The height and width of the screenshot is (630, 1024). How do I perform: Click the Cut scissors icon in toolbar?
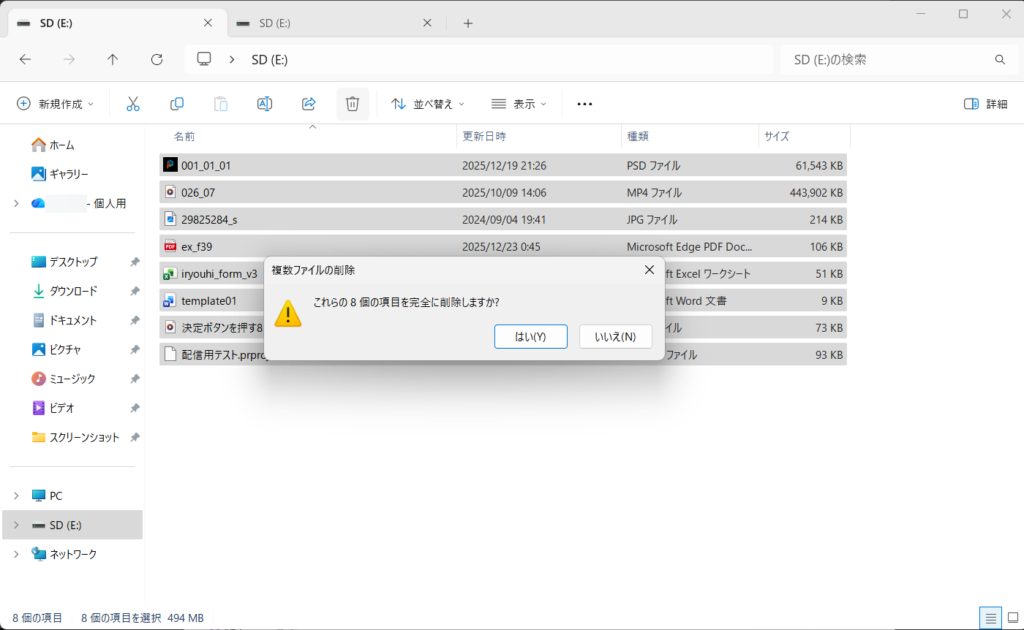(x=133, y=104)
